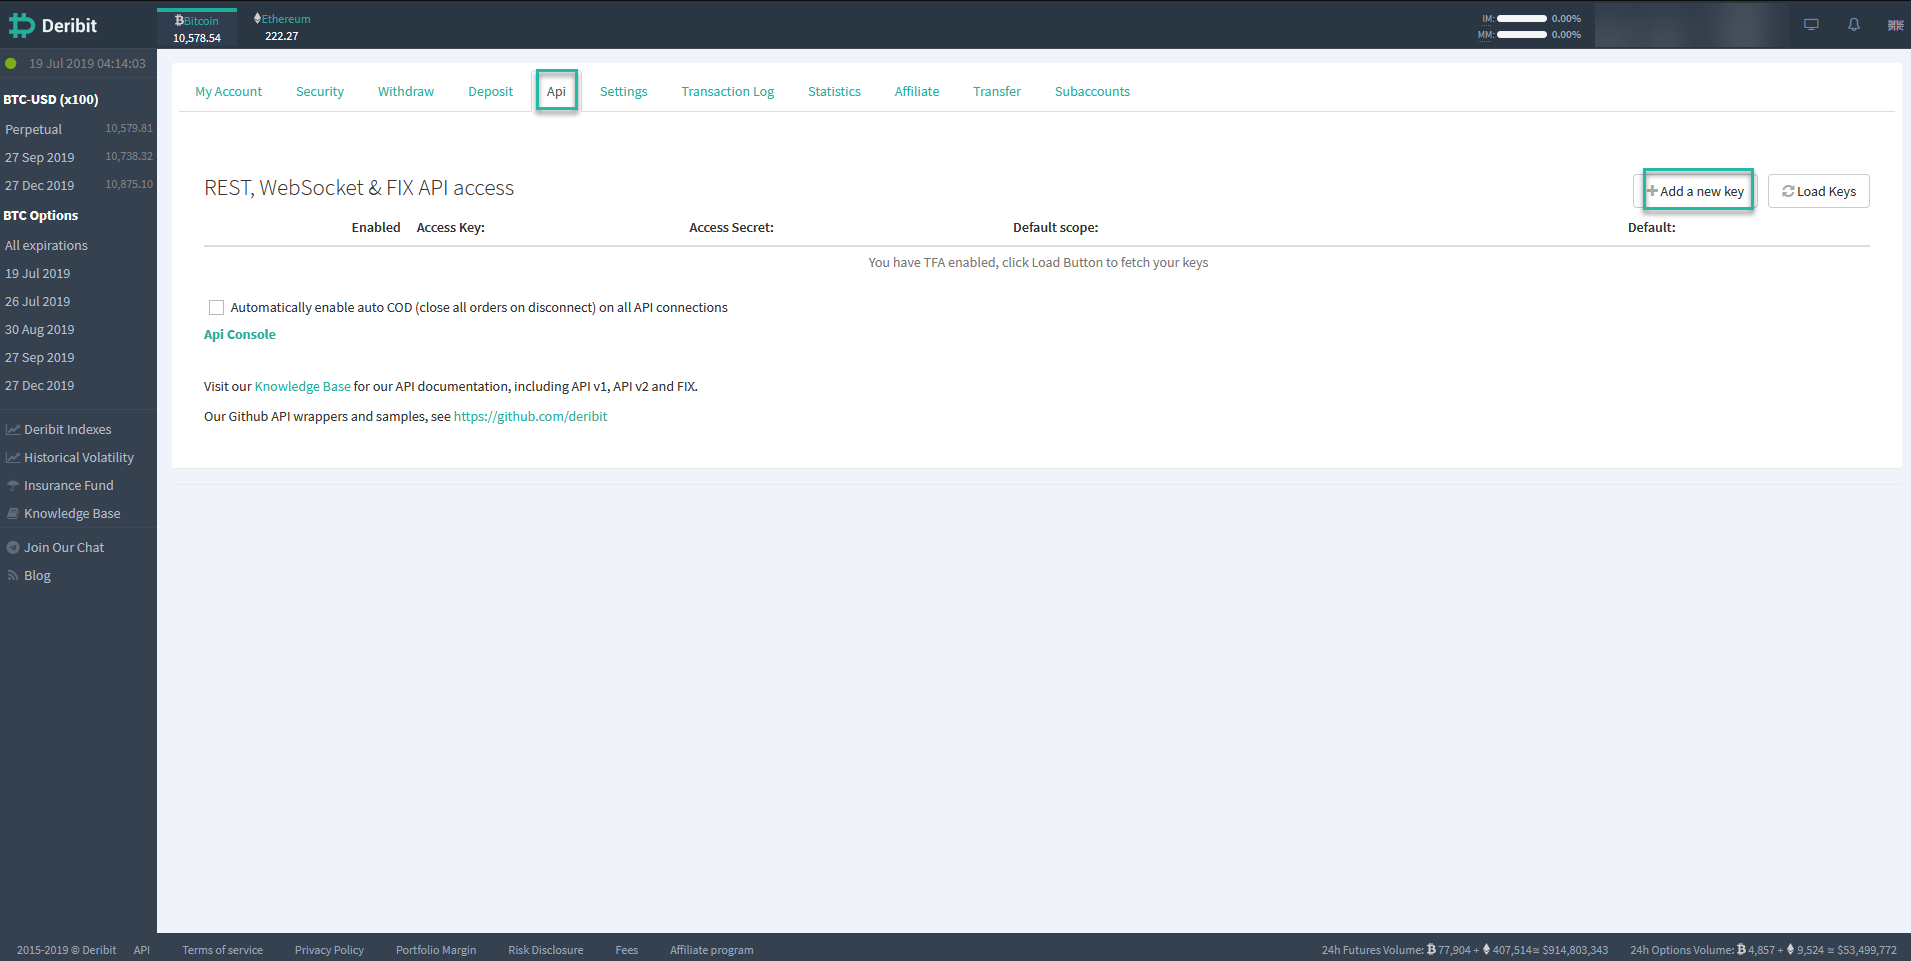Select the Security tab
This screenshot has height=961, width=1911.
(319, 91)
